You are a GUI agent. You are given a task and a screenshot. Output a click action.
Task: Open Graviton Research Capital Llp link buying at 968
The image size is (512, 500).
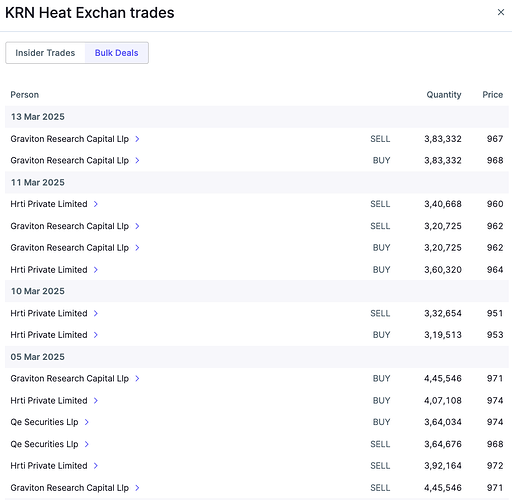[69, 160]
